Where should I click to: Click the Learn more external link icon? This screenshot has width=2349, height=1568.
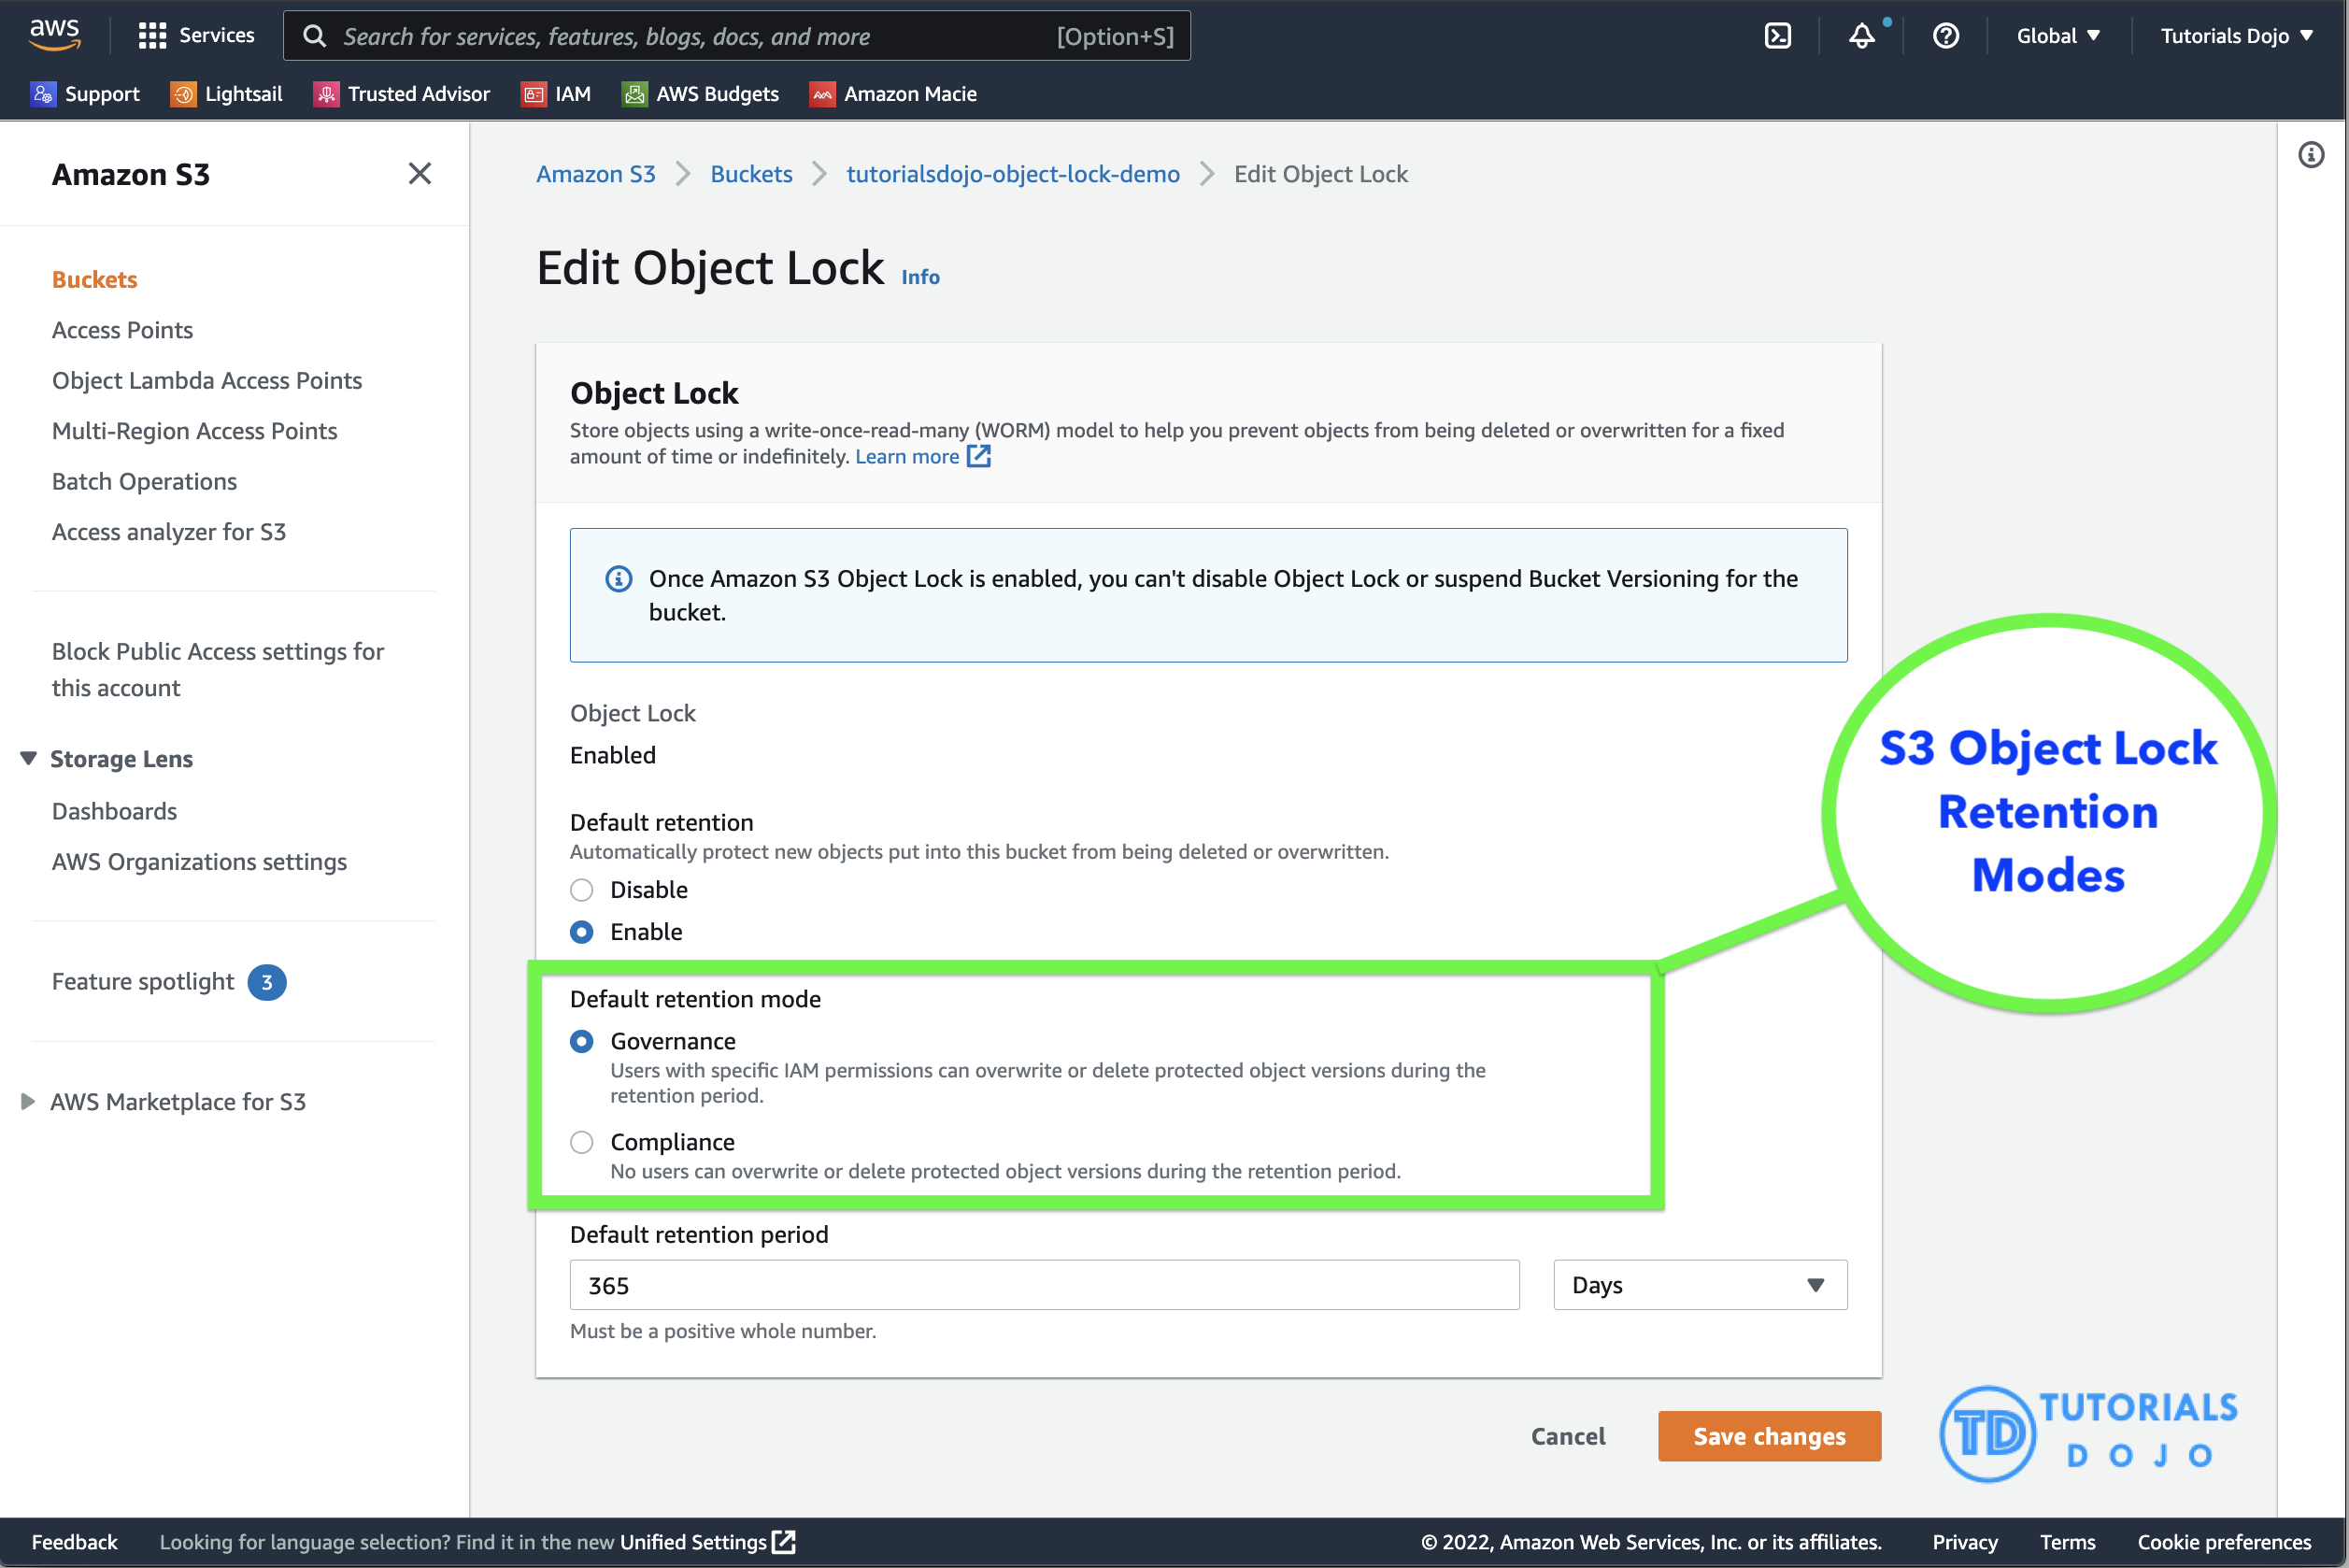979,456
